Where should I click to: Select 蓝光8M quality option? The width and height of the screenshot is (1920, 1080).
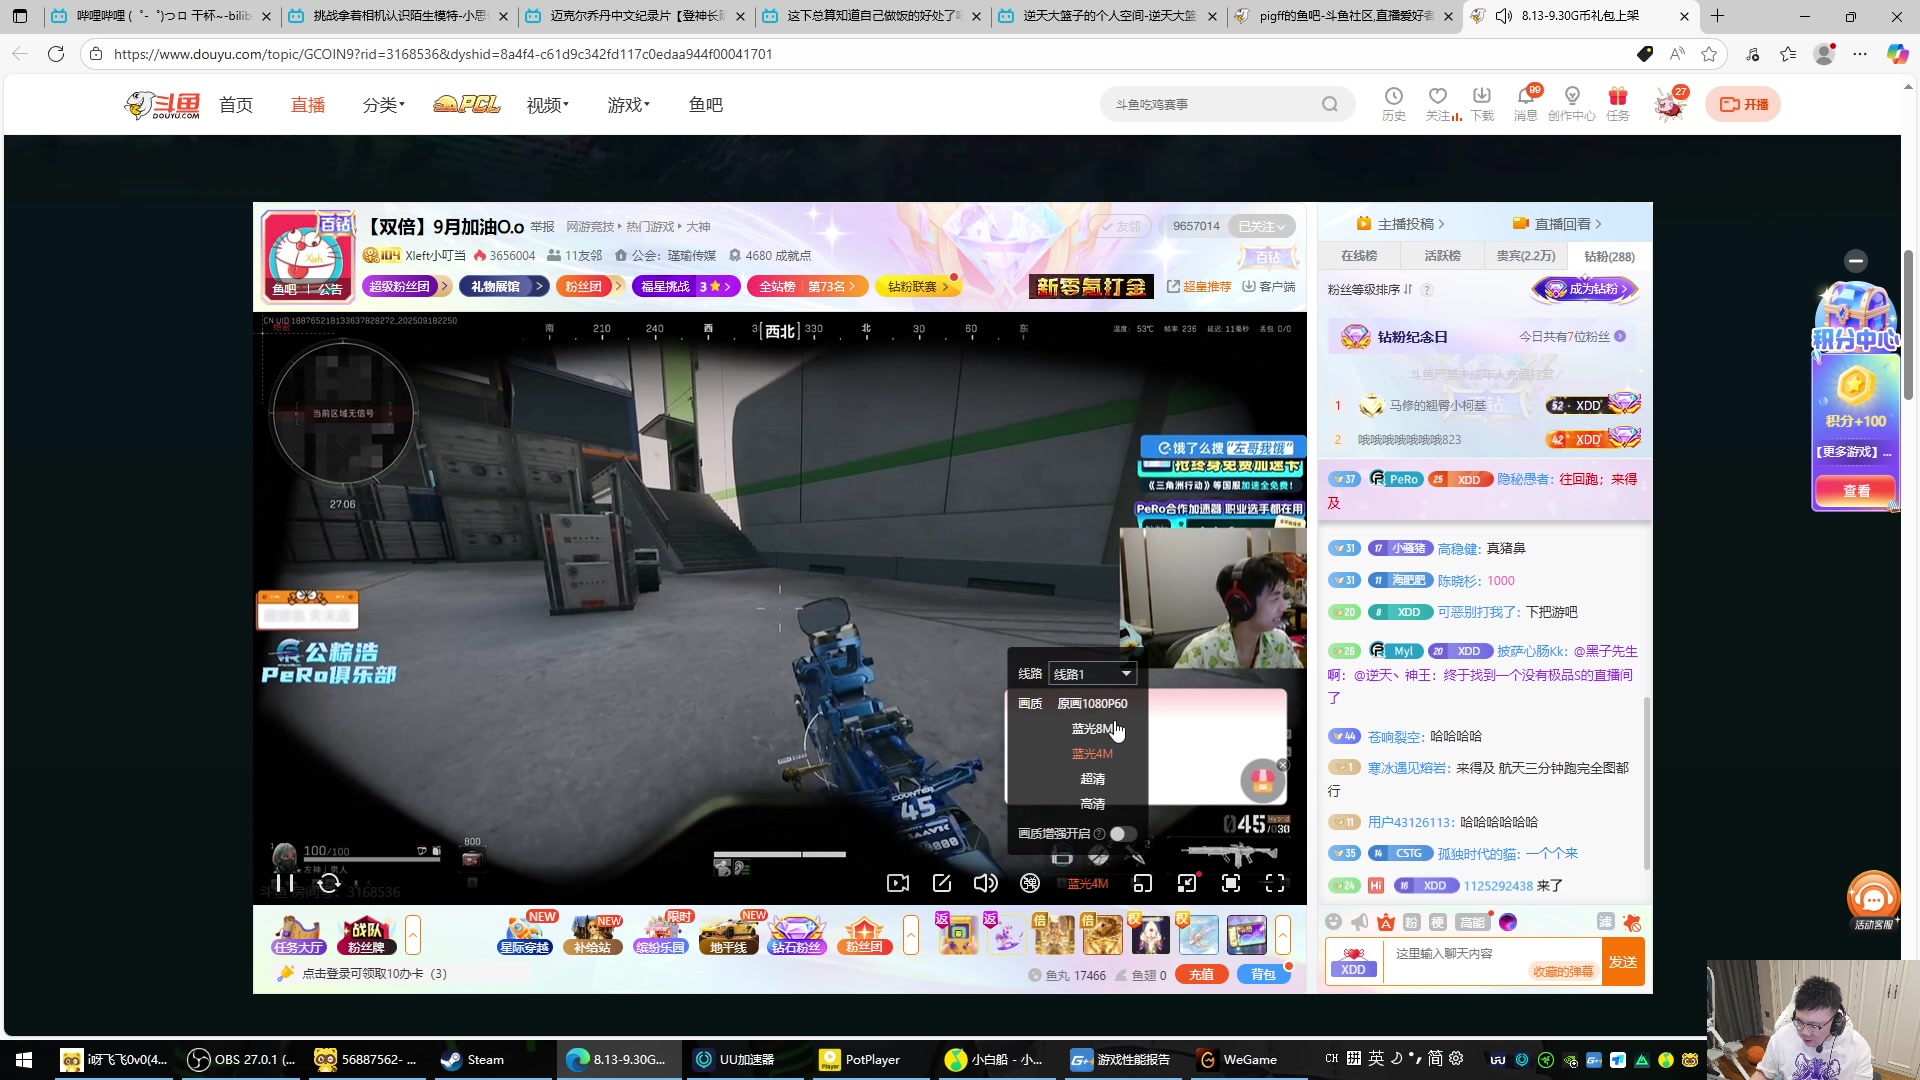pos(1092,729)
